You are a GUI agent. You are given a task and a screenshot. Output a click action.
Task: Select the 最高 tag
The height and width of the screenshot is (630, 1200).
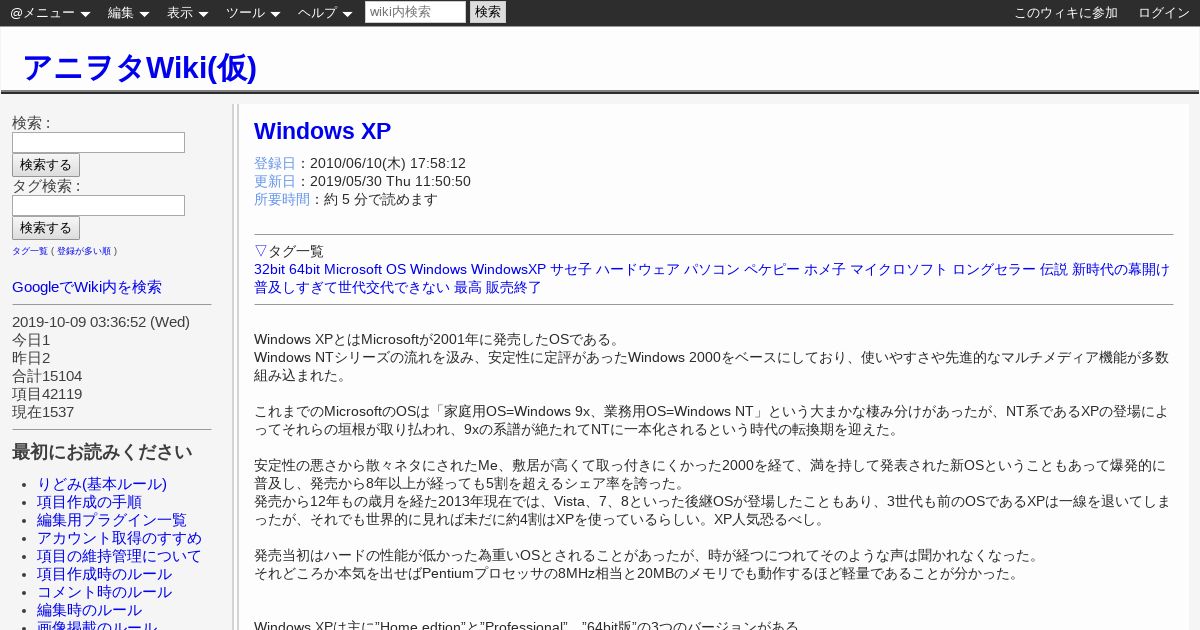point(468,287)
